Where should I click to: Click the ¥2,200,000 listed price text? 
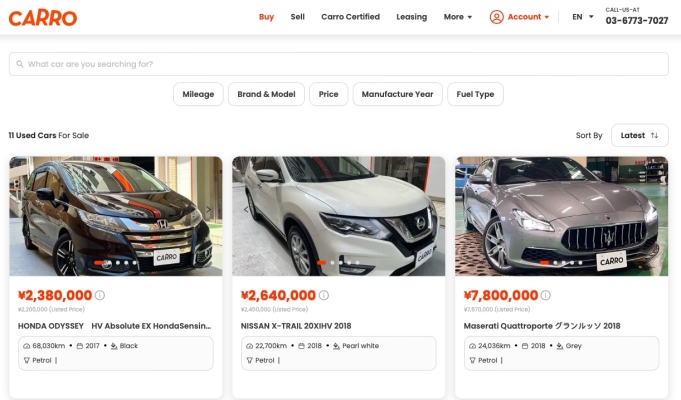click(51, 309)
